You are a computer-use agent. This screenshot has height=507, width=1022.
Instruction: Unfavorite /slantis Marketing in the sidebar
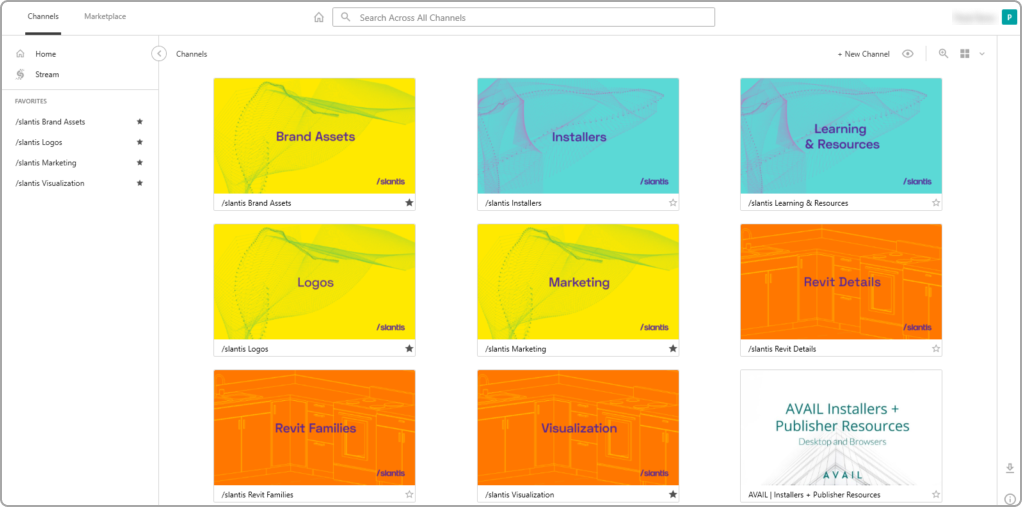pyautogui.click(x=139, y=163)
